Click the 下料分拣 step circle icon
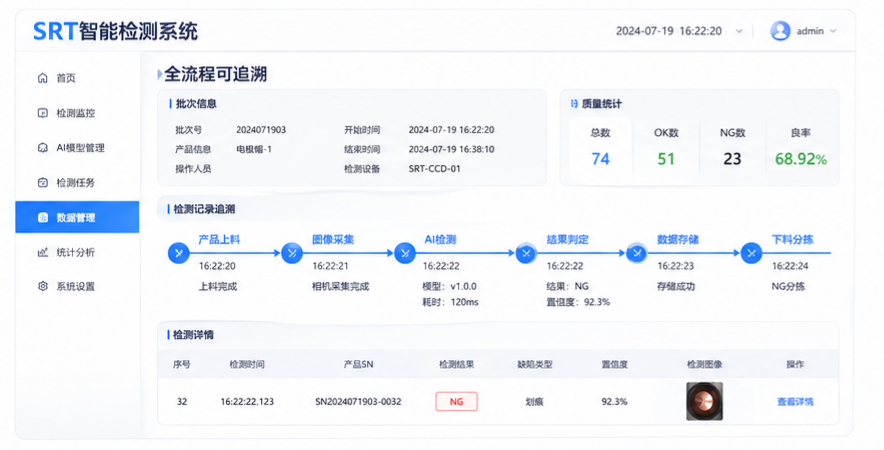 pos(751,253)
